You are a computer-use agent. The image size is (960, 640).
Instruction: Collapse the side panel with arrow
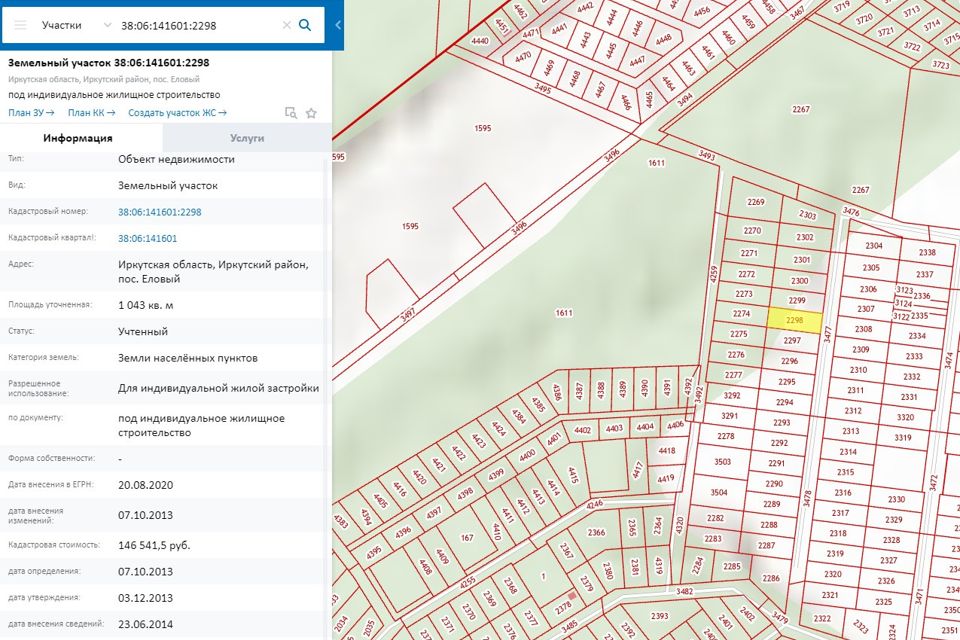(338, 25)
